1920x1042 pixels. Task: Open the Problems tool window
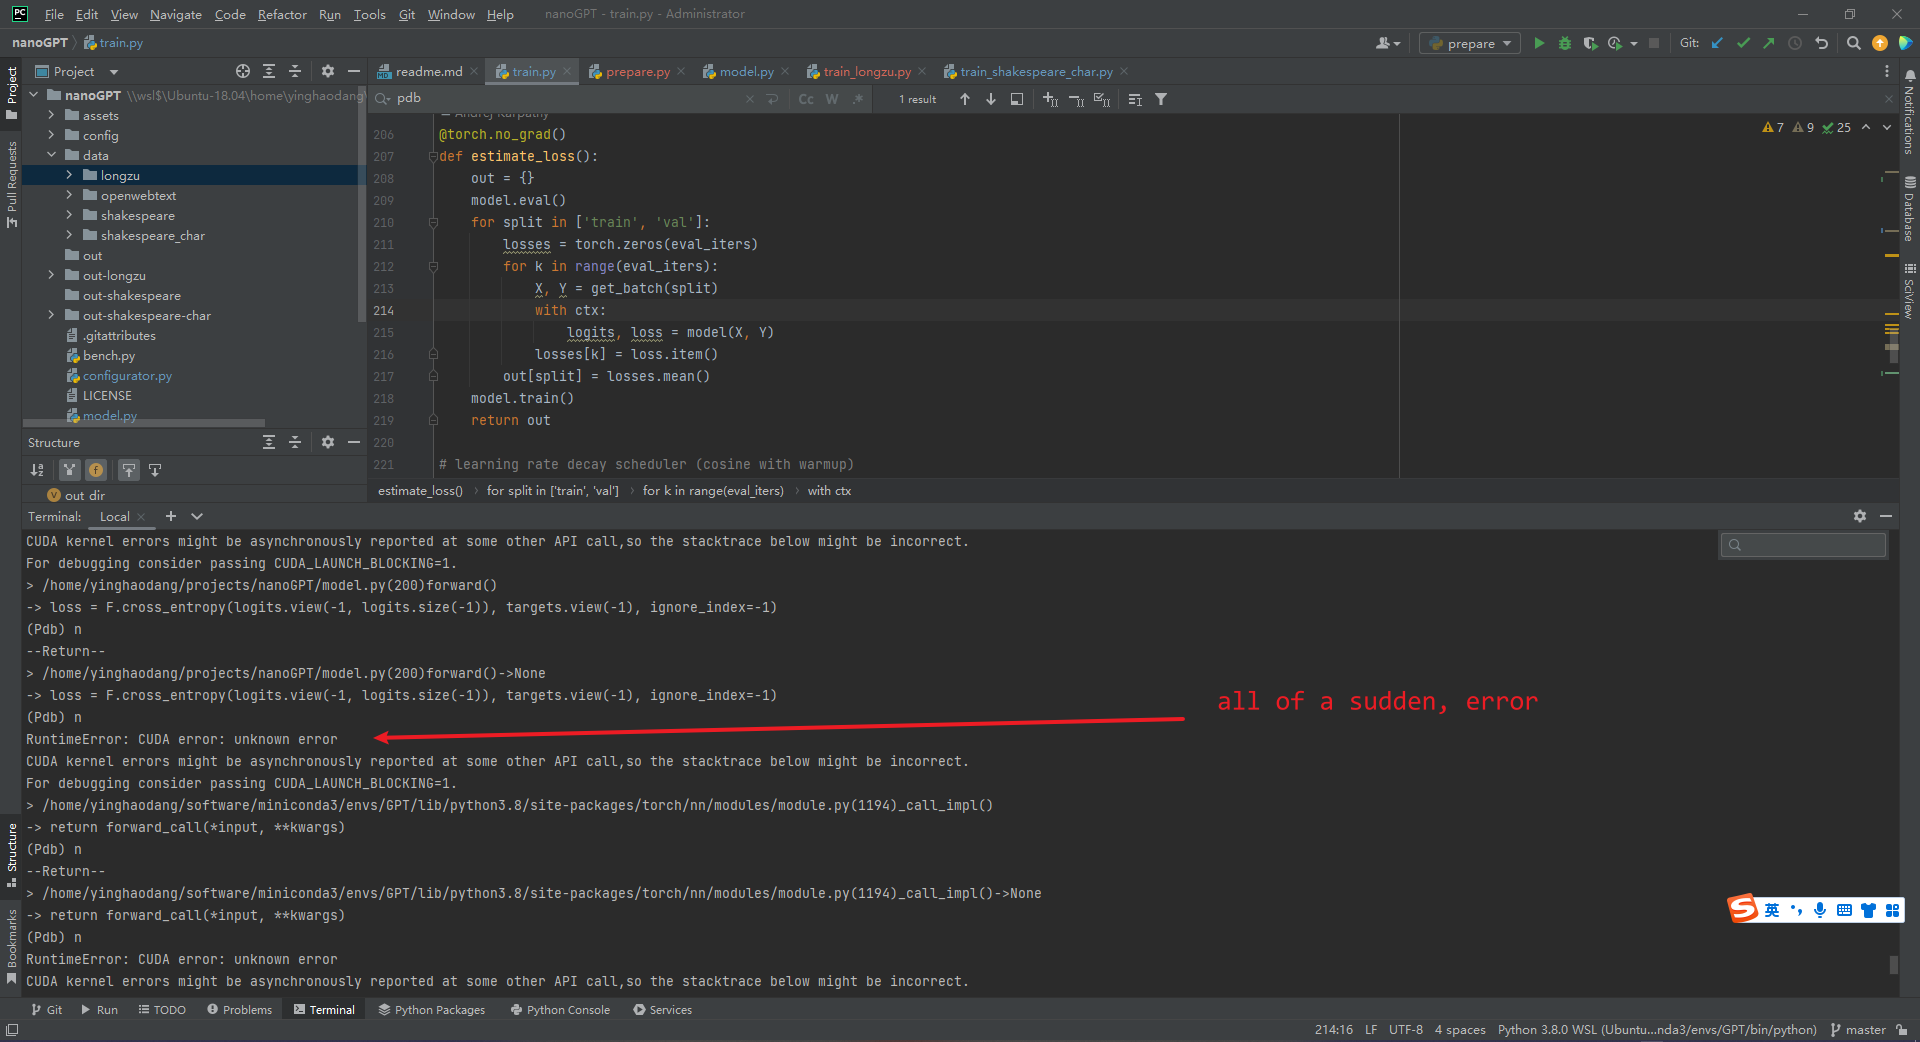[246, 1010]
